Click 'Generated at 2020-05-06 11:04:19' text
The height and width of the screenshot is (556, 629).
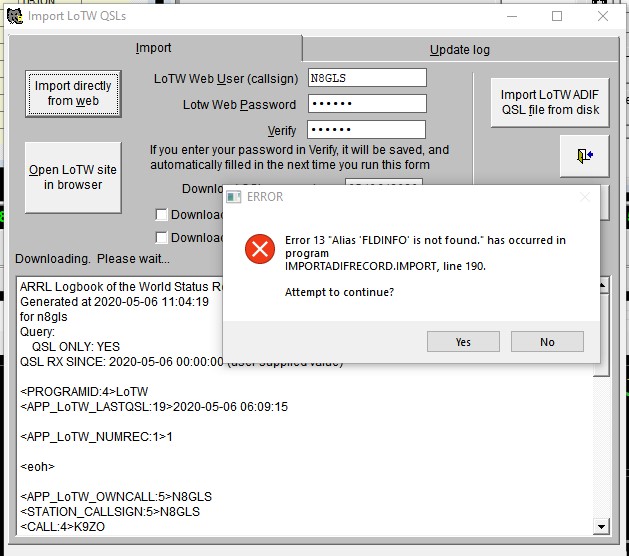point(114,302)
